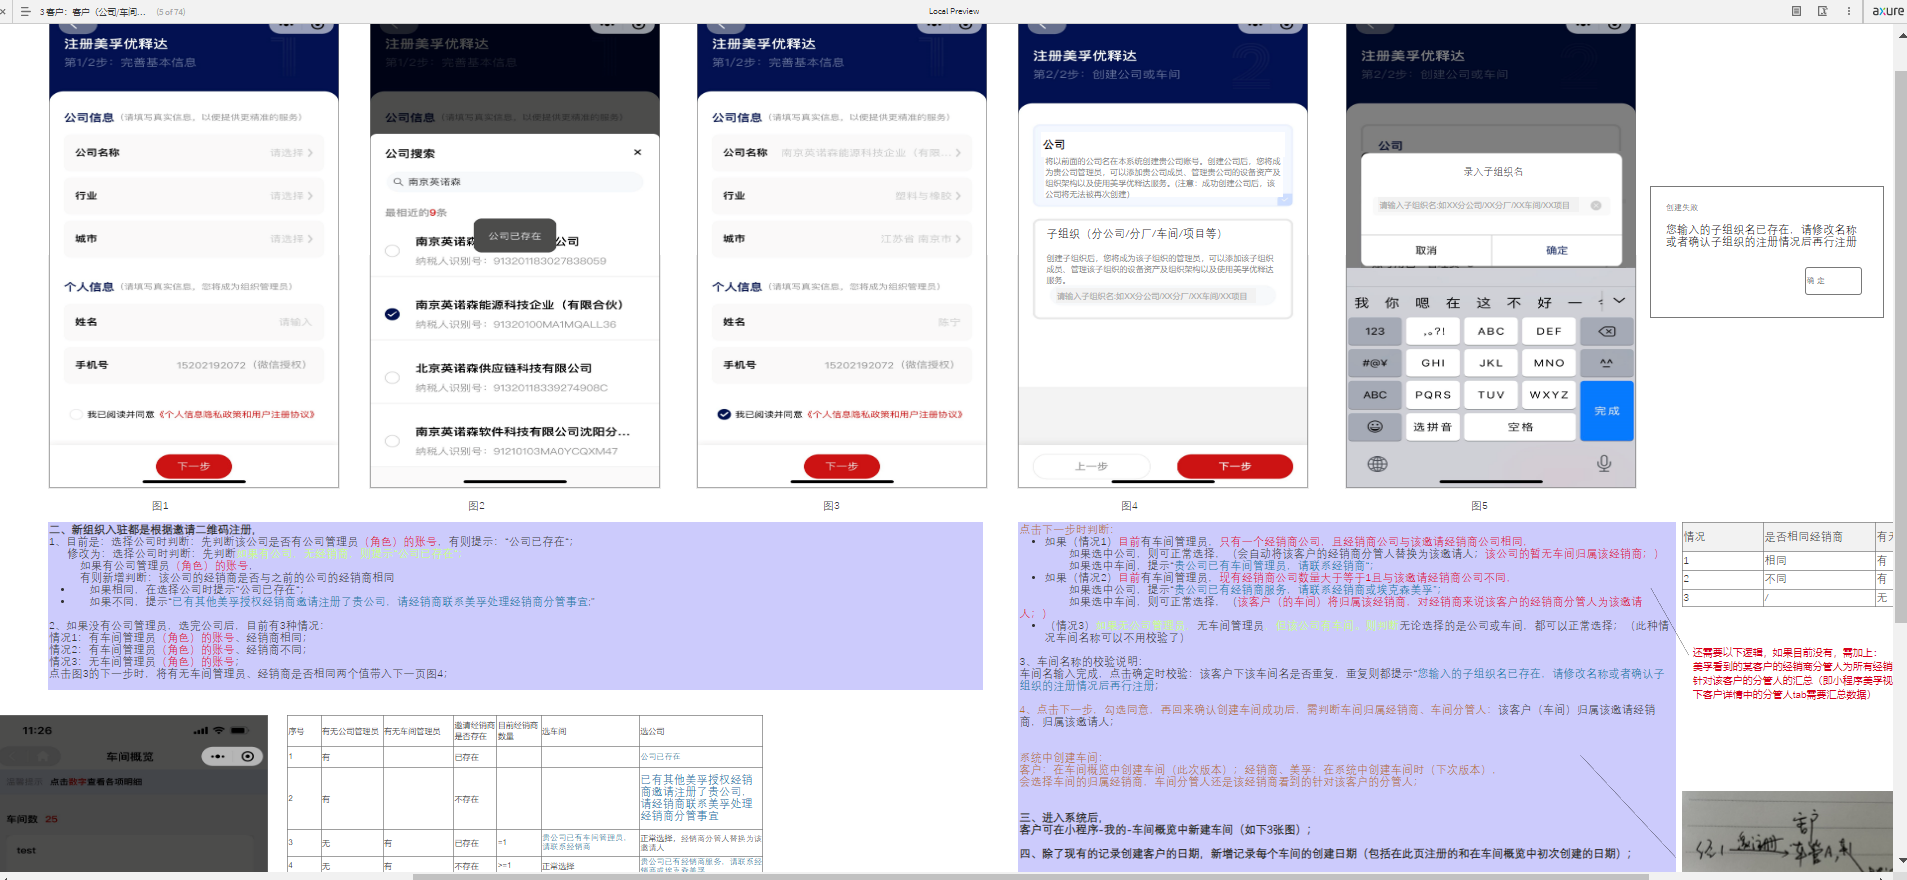The height and width of the screenshot is (880, 1907).
Task: Toggle the 公司 card checkbox in 图4
Action: [x=1284, y=199]
